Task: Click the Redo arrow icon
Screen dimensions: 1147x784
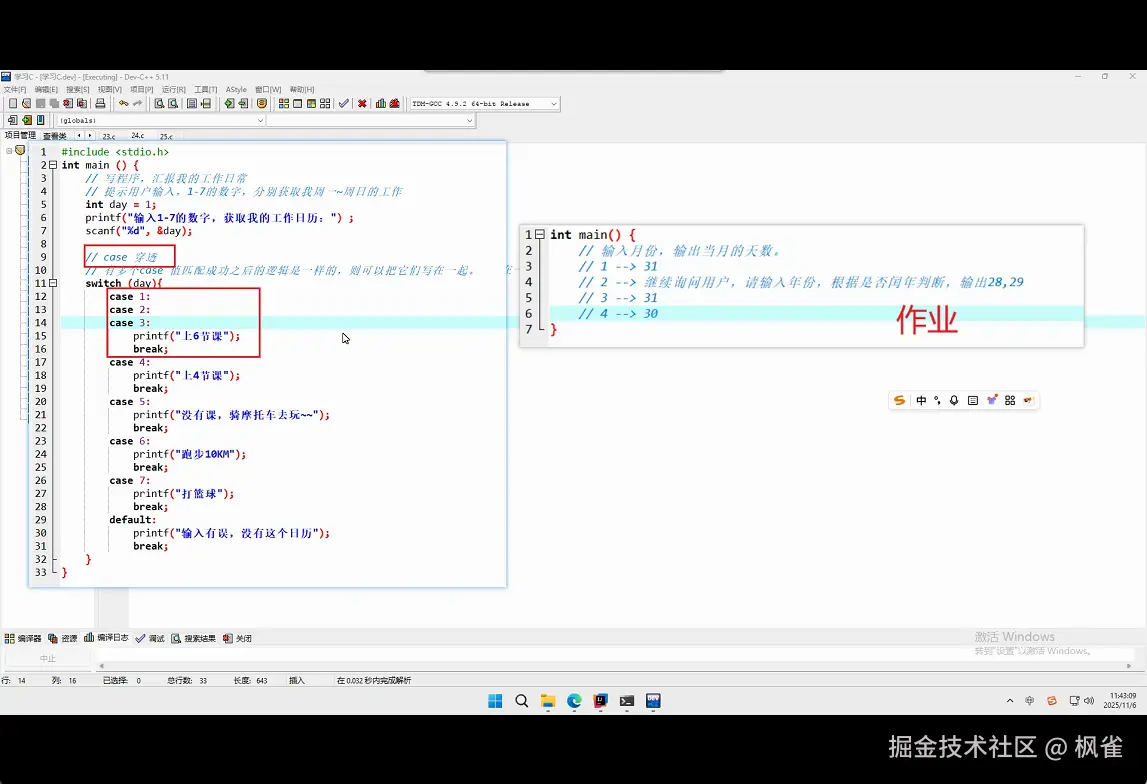Action: 138,103
